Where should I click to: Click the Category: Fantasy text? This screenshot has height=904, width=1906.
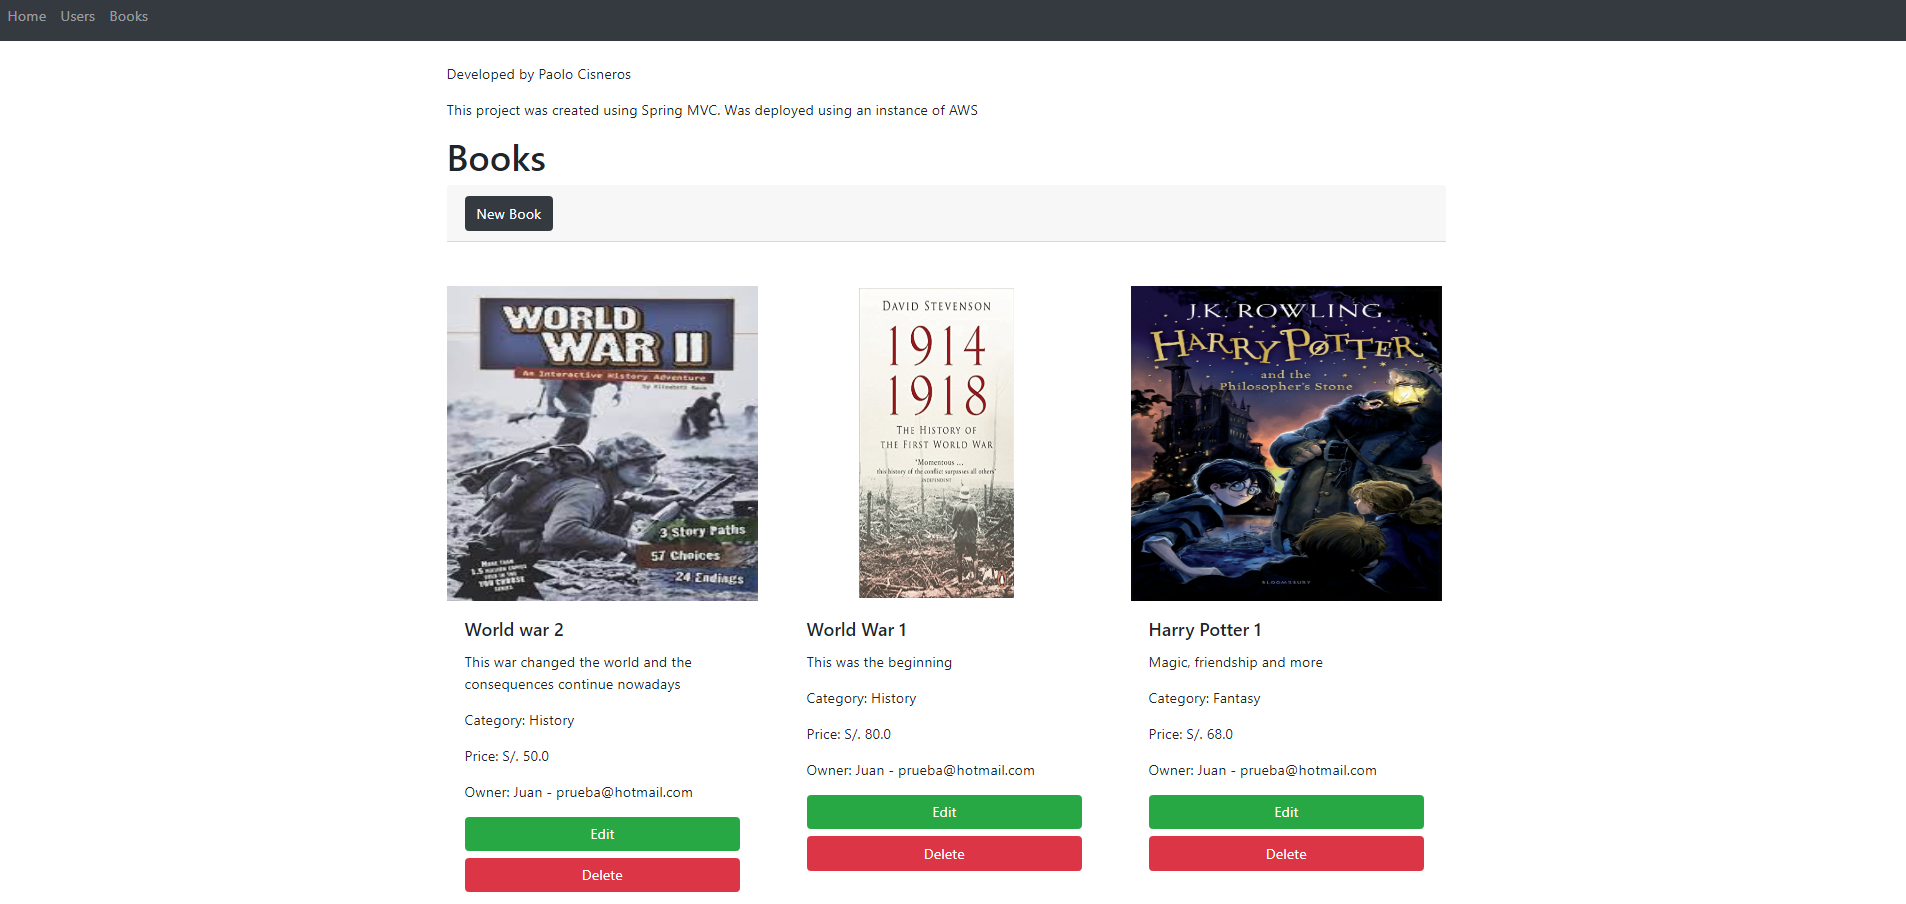1204,699
